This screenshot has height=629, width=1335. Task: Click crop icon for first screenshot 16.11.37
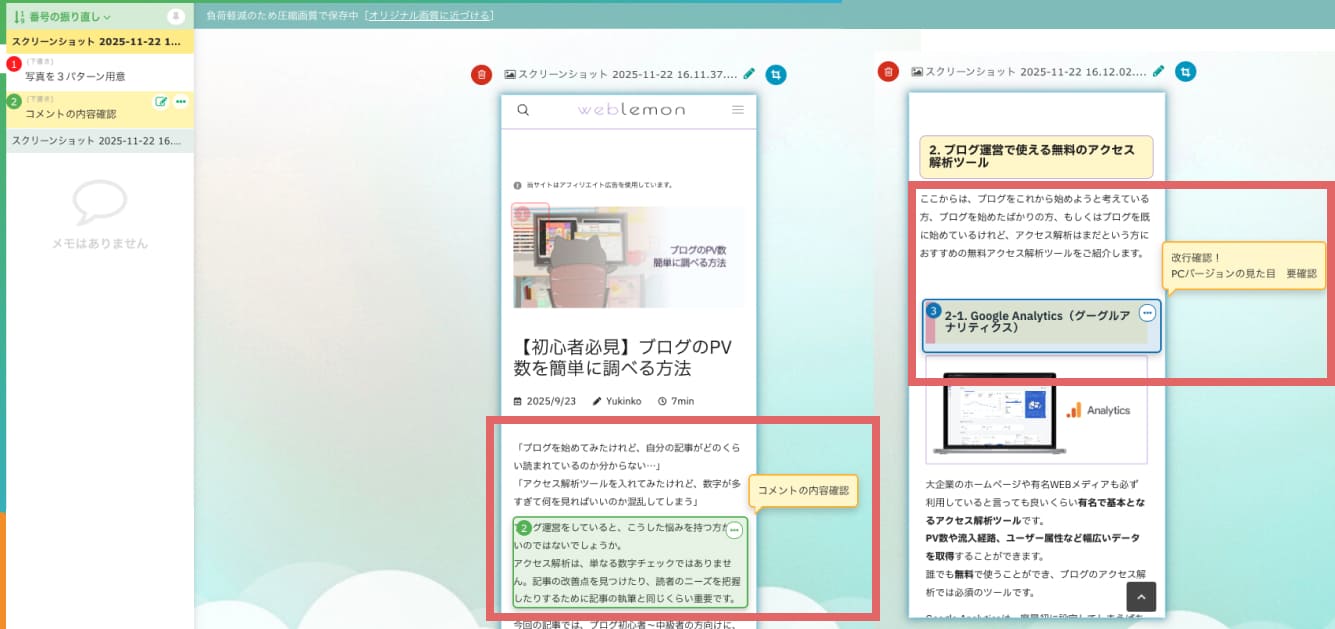(x=776, y=75)
